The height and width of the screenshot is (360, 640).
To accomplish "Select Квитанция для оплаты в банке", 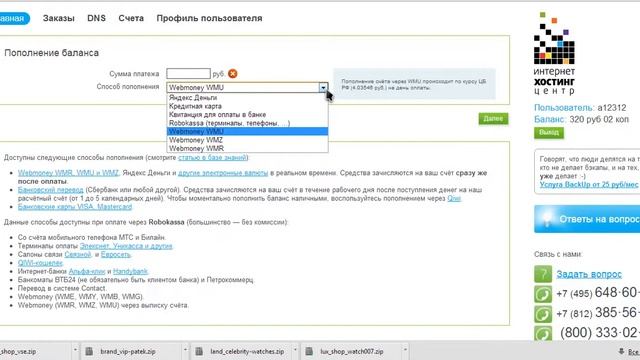I will [x=247, y=115].
